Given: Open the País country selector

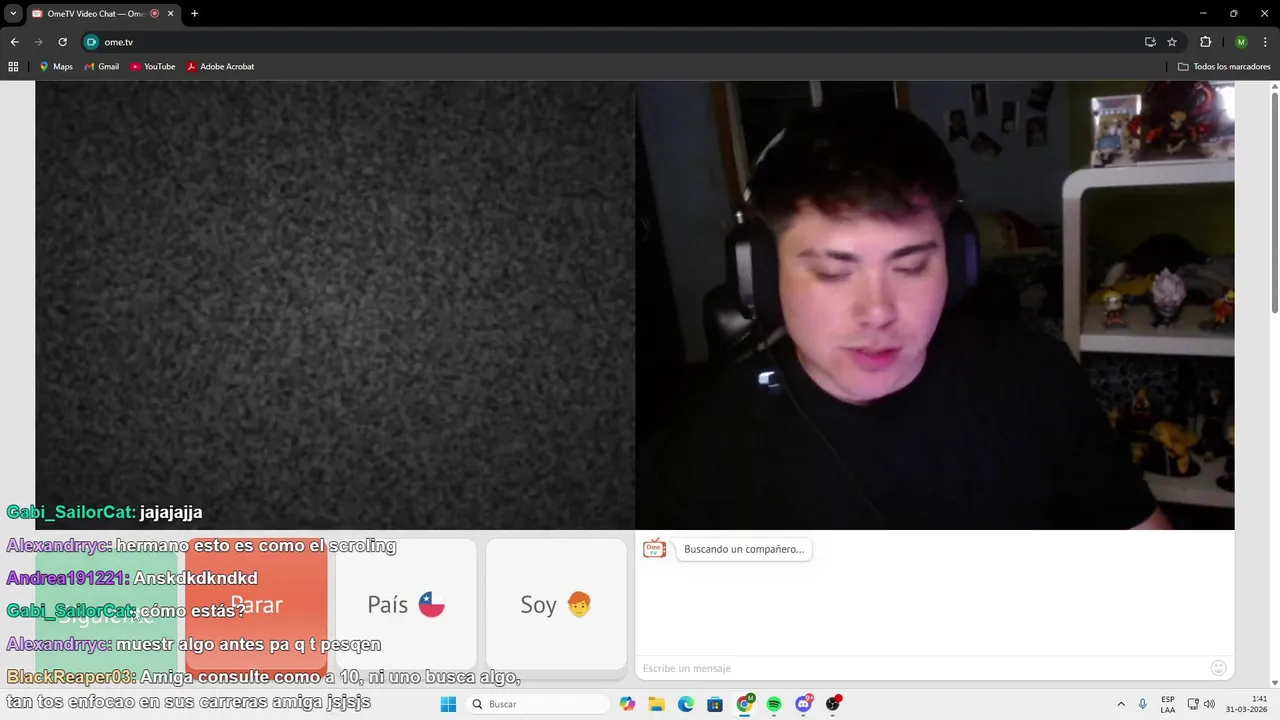Looking at the screenshot, I should [405, 604].
